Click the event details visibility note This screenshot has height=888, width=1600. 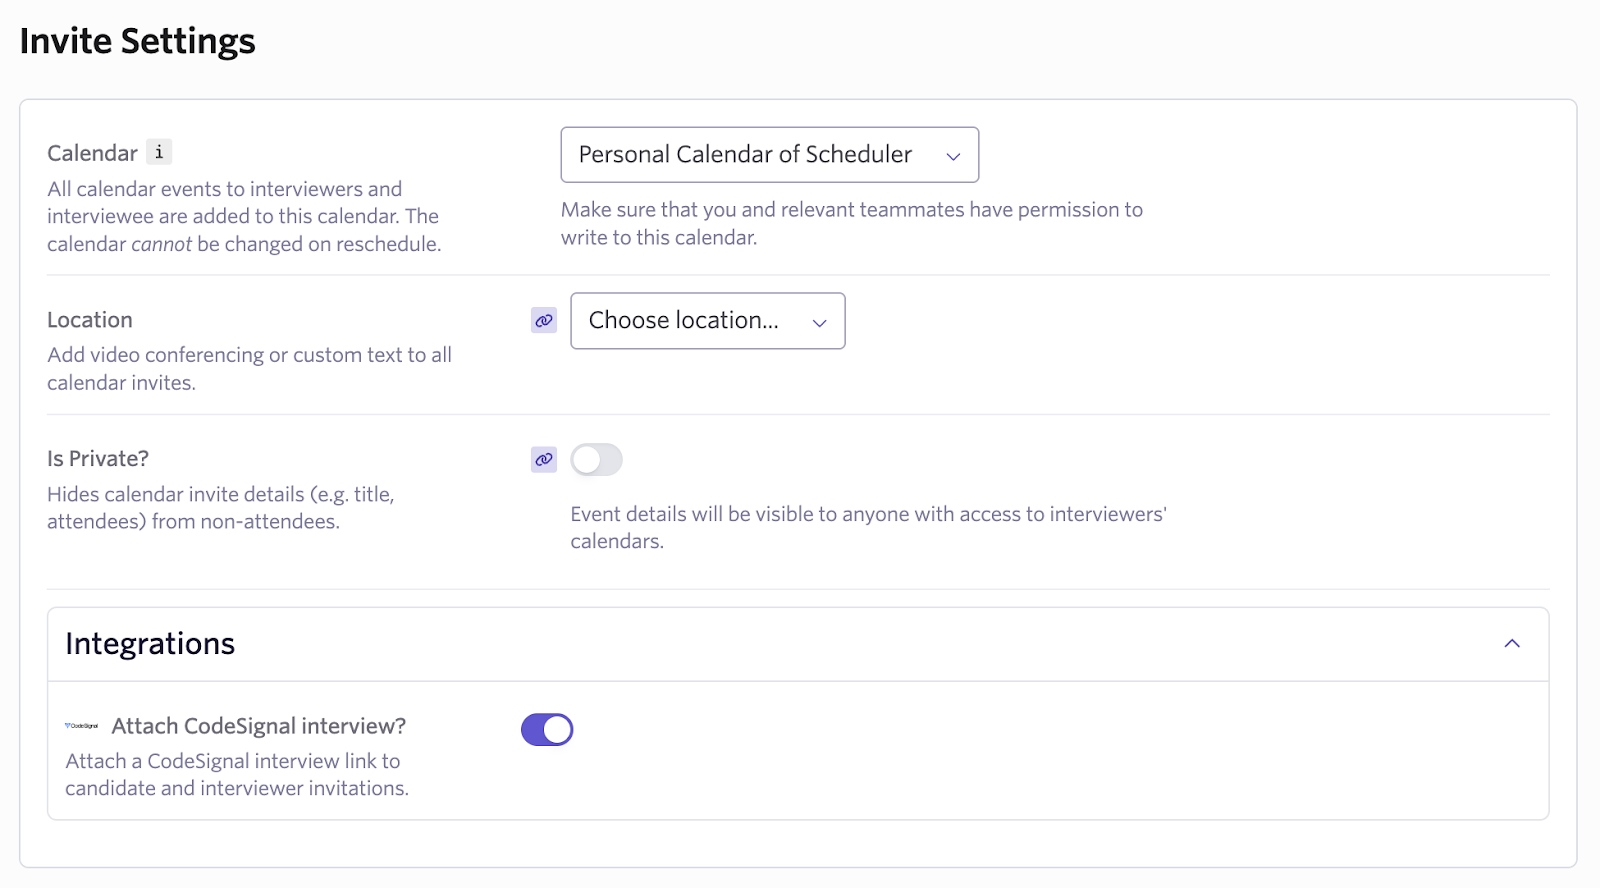click(x=869, y=528)
